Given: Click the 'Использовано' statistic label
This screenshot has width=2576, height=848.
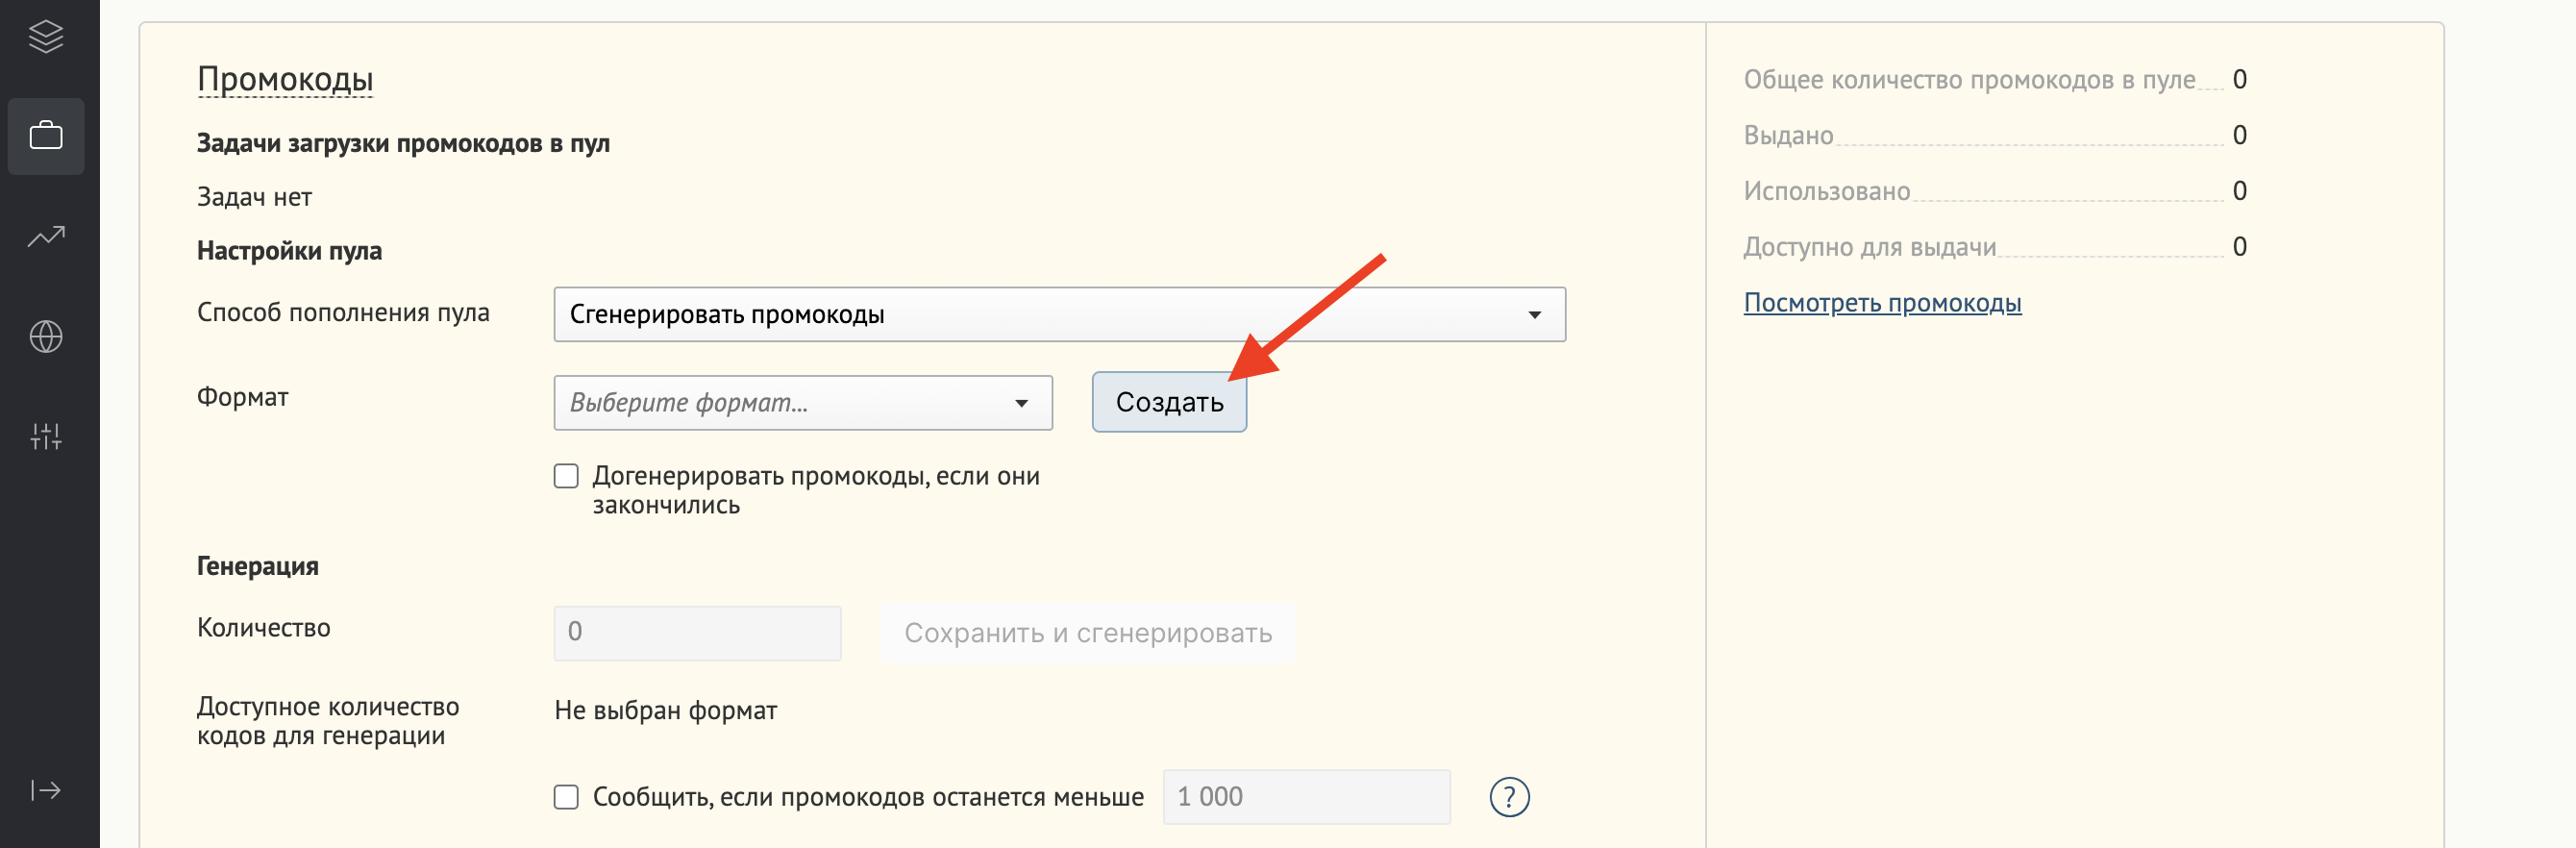Looking at the screenshot, I should pyautogui.click(x=1826, y=192).
